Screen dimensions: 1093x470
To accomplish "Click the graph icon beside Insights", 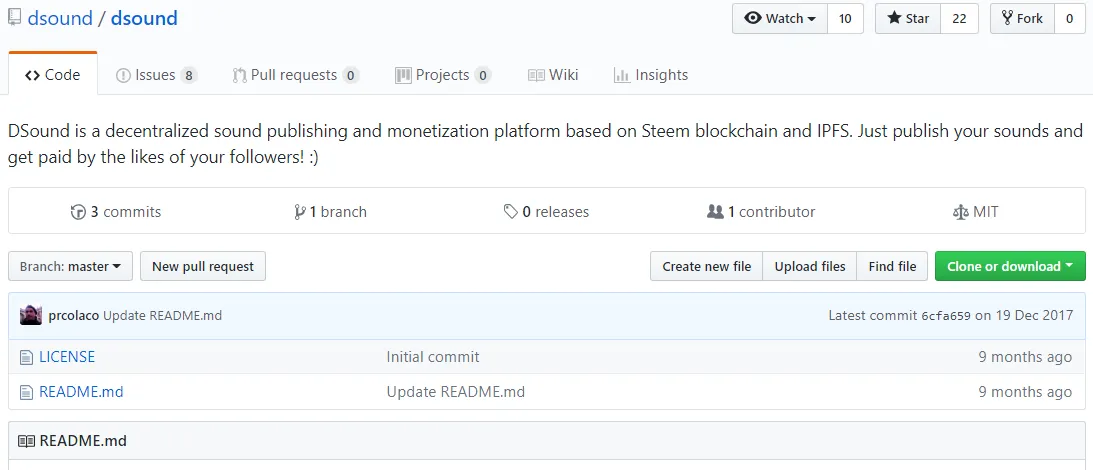I will [622, 75].
